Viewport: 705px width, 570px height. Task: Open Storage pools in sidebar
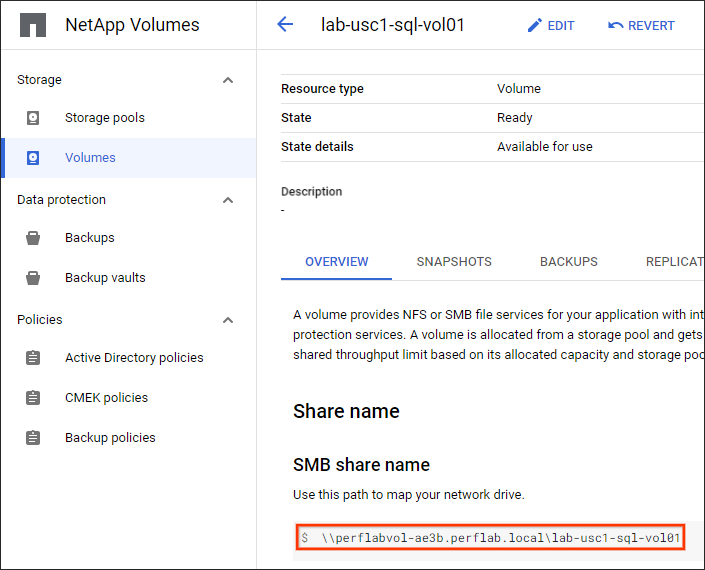[105, 118]
